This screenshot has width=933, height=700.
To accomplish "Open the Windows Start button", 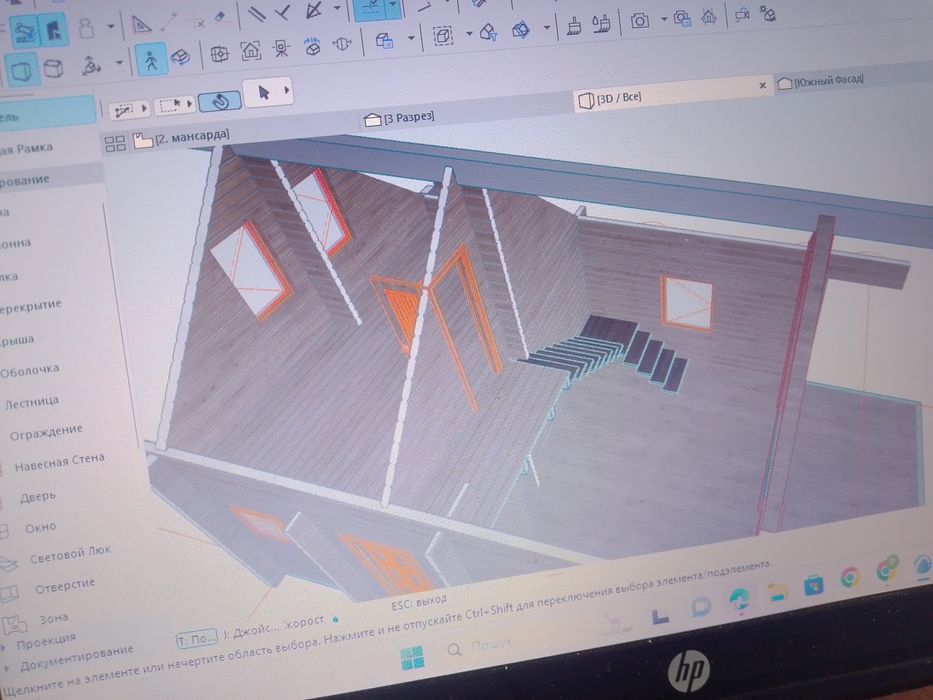I will pyautogui.click(x=412, y=658).
